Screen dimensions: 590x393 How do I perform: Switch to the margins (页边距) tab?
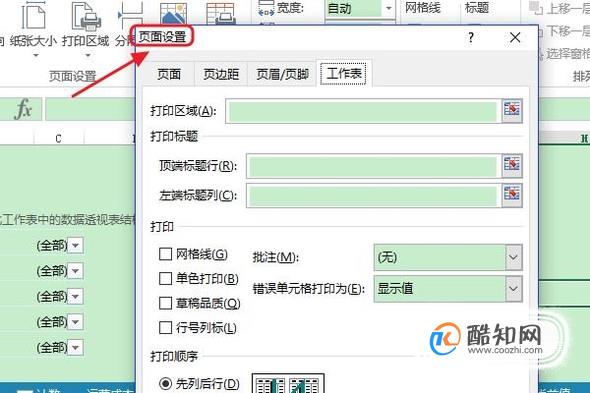click(221, 74)
